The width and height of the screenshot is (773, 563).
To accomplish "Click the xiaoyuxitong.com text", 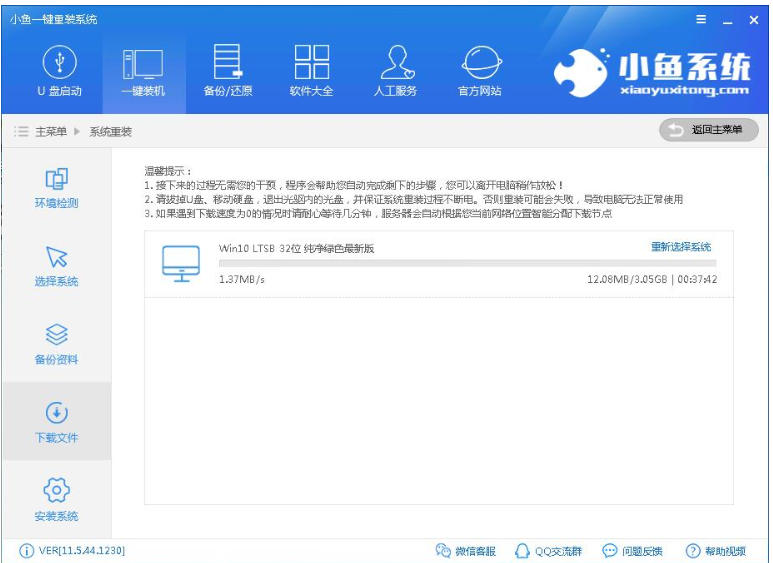I will pyautogui.click(x=684, y=91).
